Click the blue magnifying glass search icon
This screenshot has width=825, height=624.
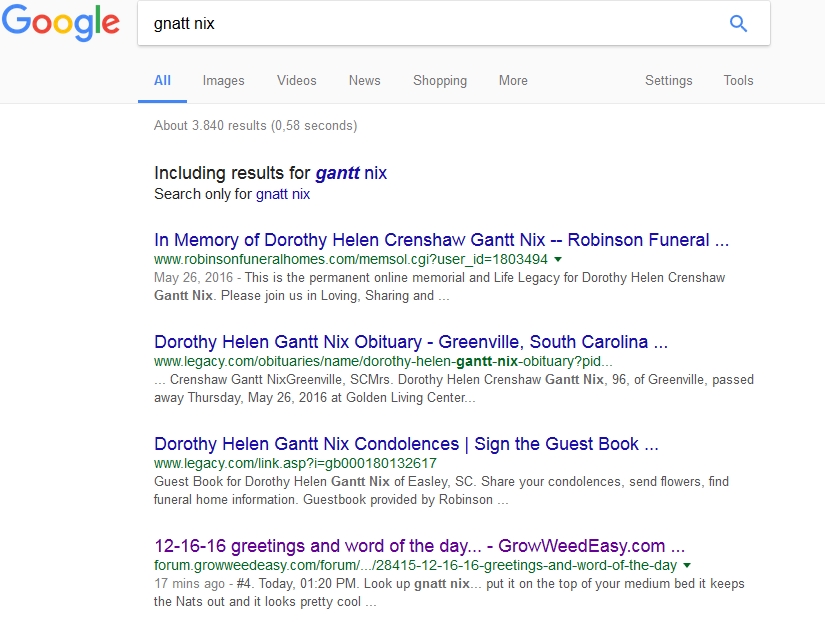tap(738, 24)
